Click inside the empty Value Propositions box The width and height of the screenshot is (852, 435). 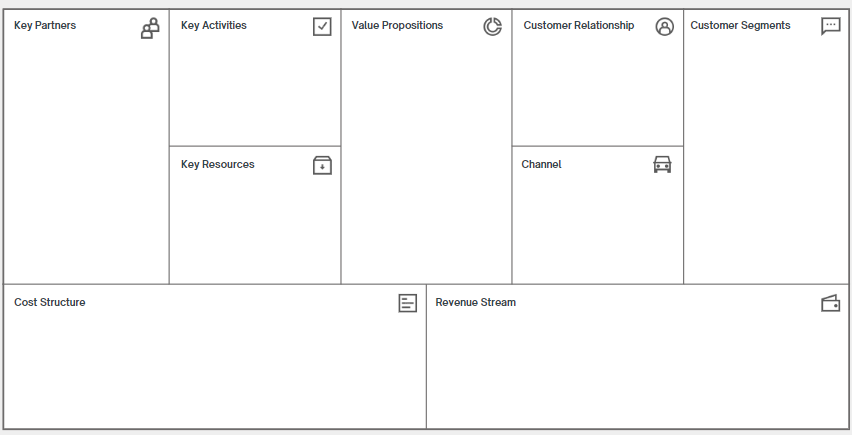(426, 160)
